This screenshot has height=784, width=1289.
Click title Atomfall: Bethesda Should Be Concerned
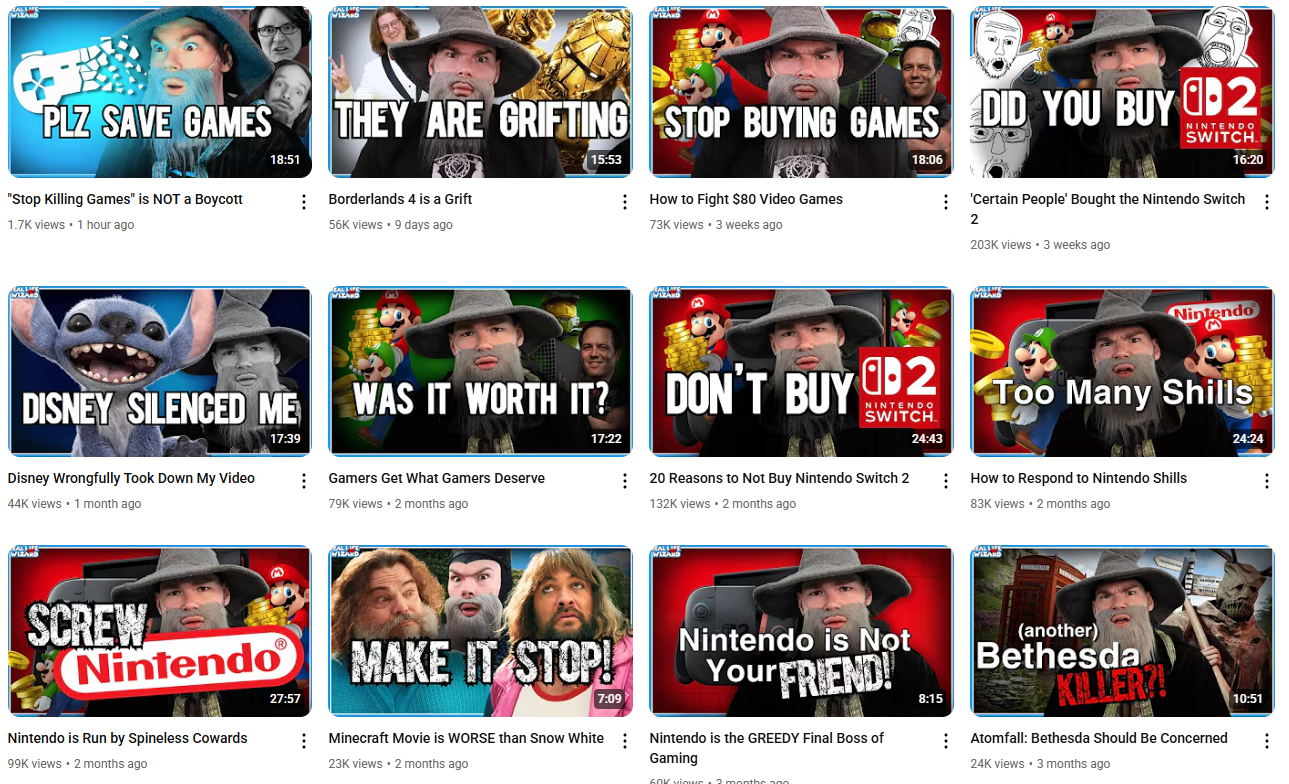[x=1099, y=738]
